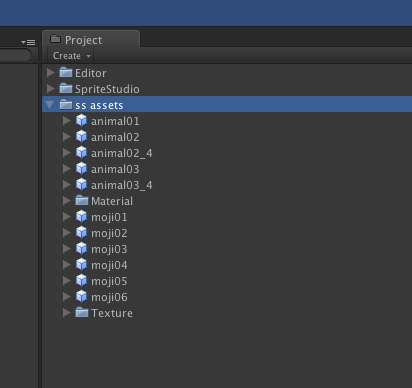Expand the moji02 prefab arrow

tap(67, 233)
